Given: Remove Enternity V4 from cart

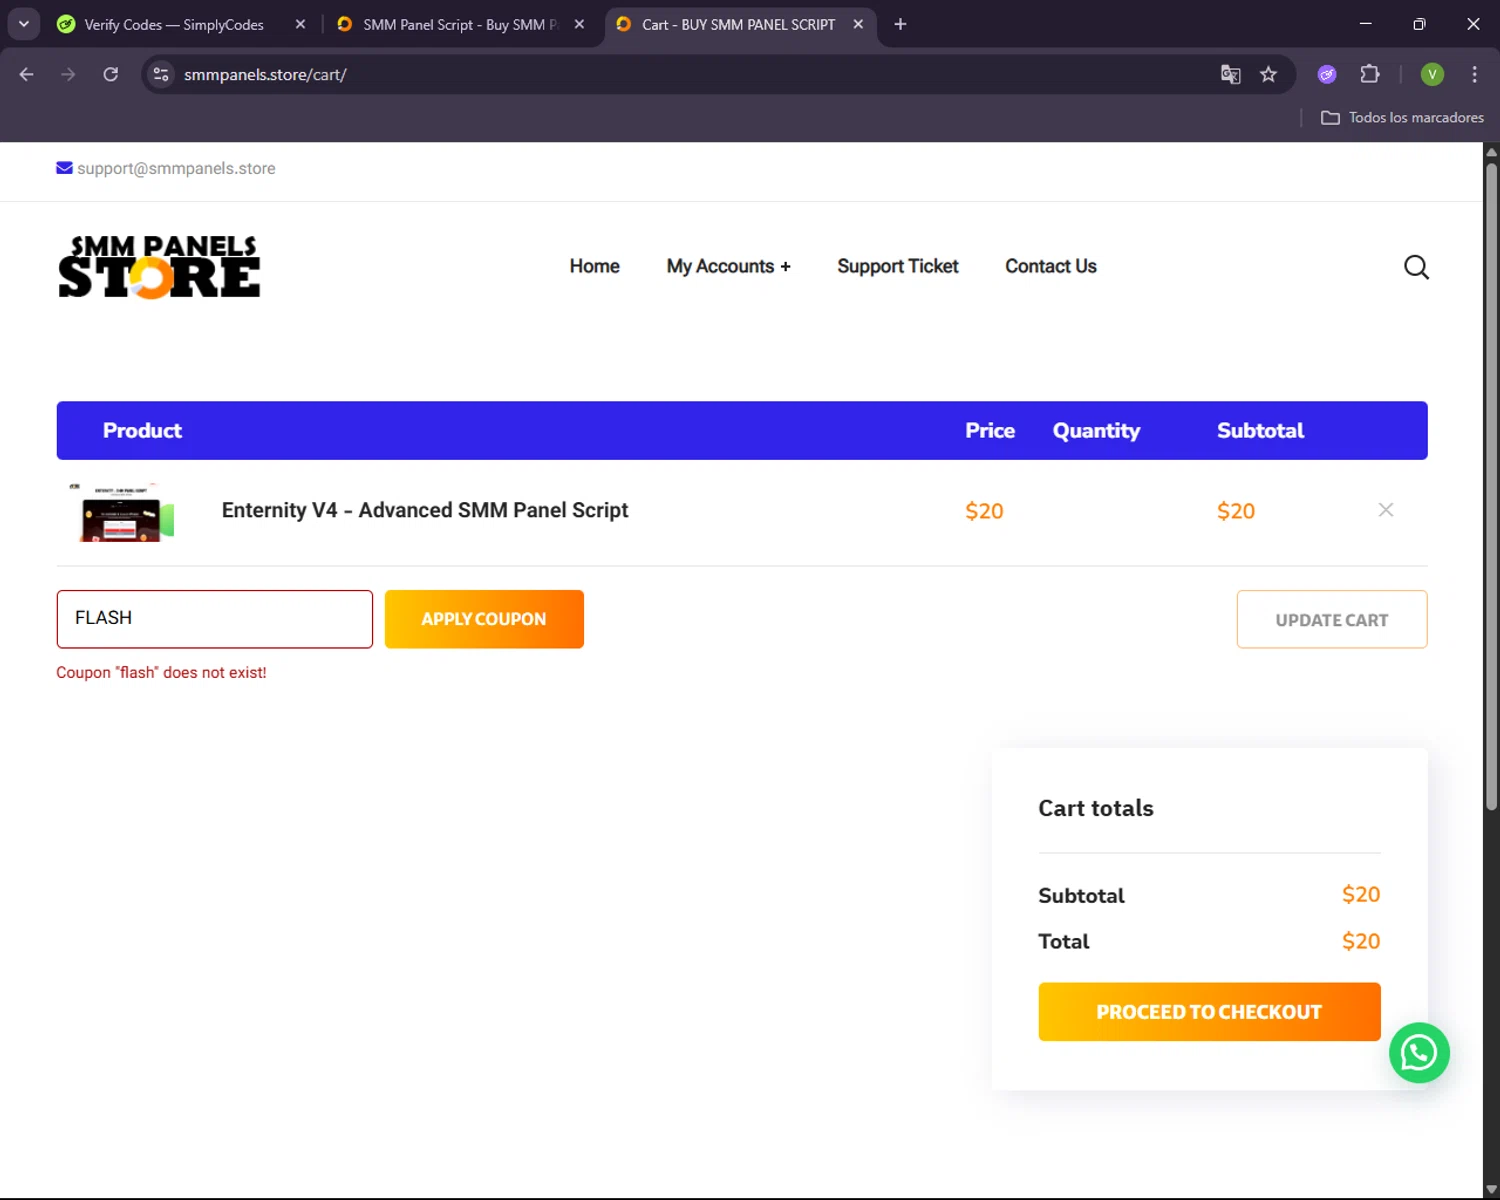Looking at the screenshot, I should tap(1386, 510).
